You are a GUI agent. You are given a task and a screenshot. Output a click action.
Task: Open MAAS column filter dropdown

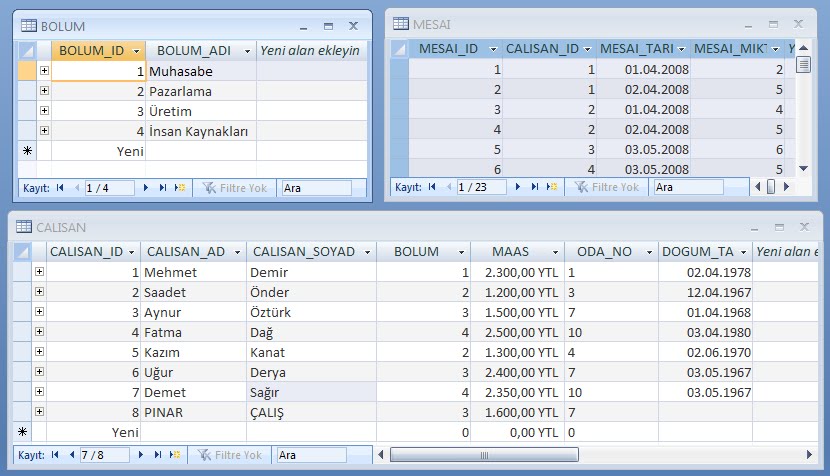[555, 252]
